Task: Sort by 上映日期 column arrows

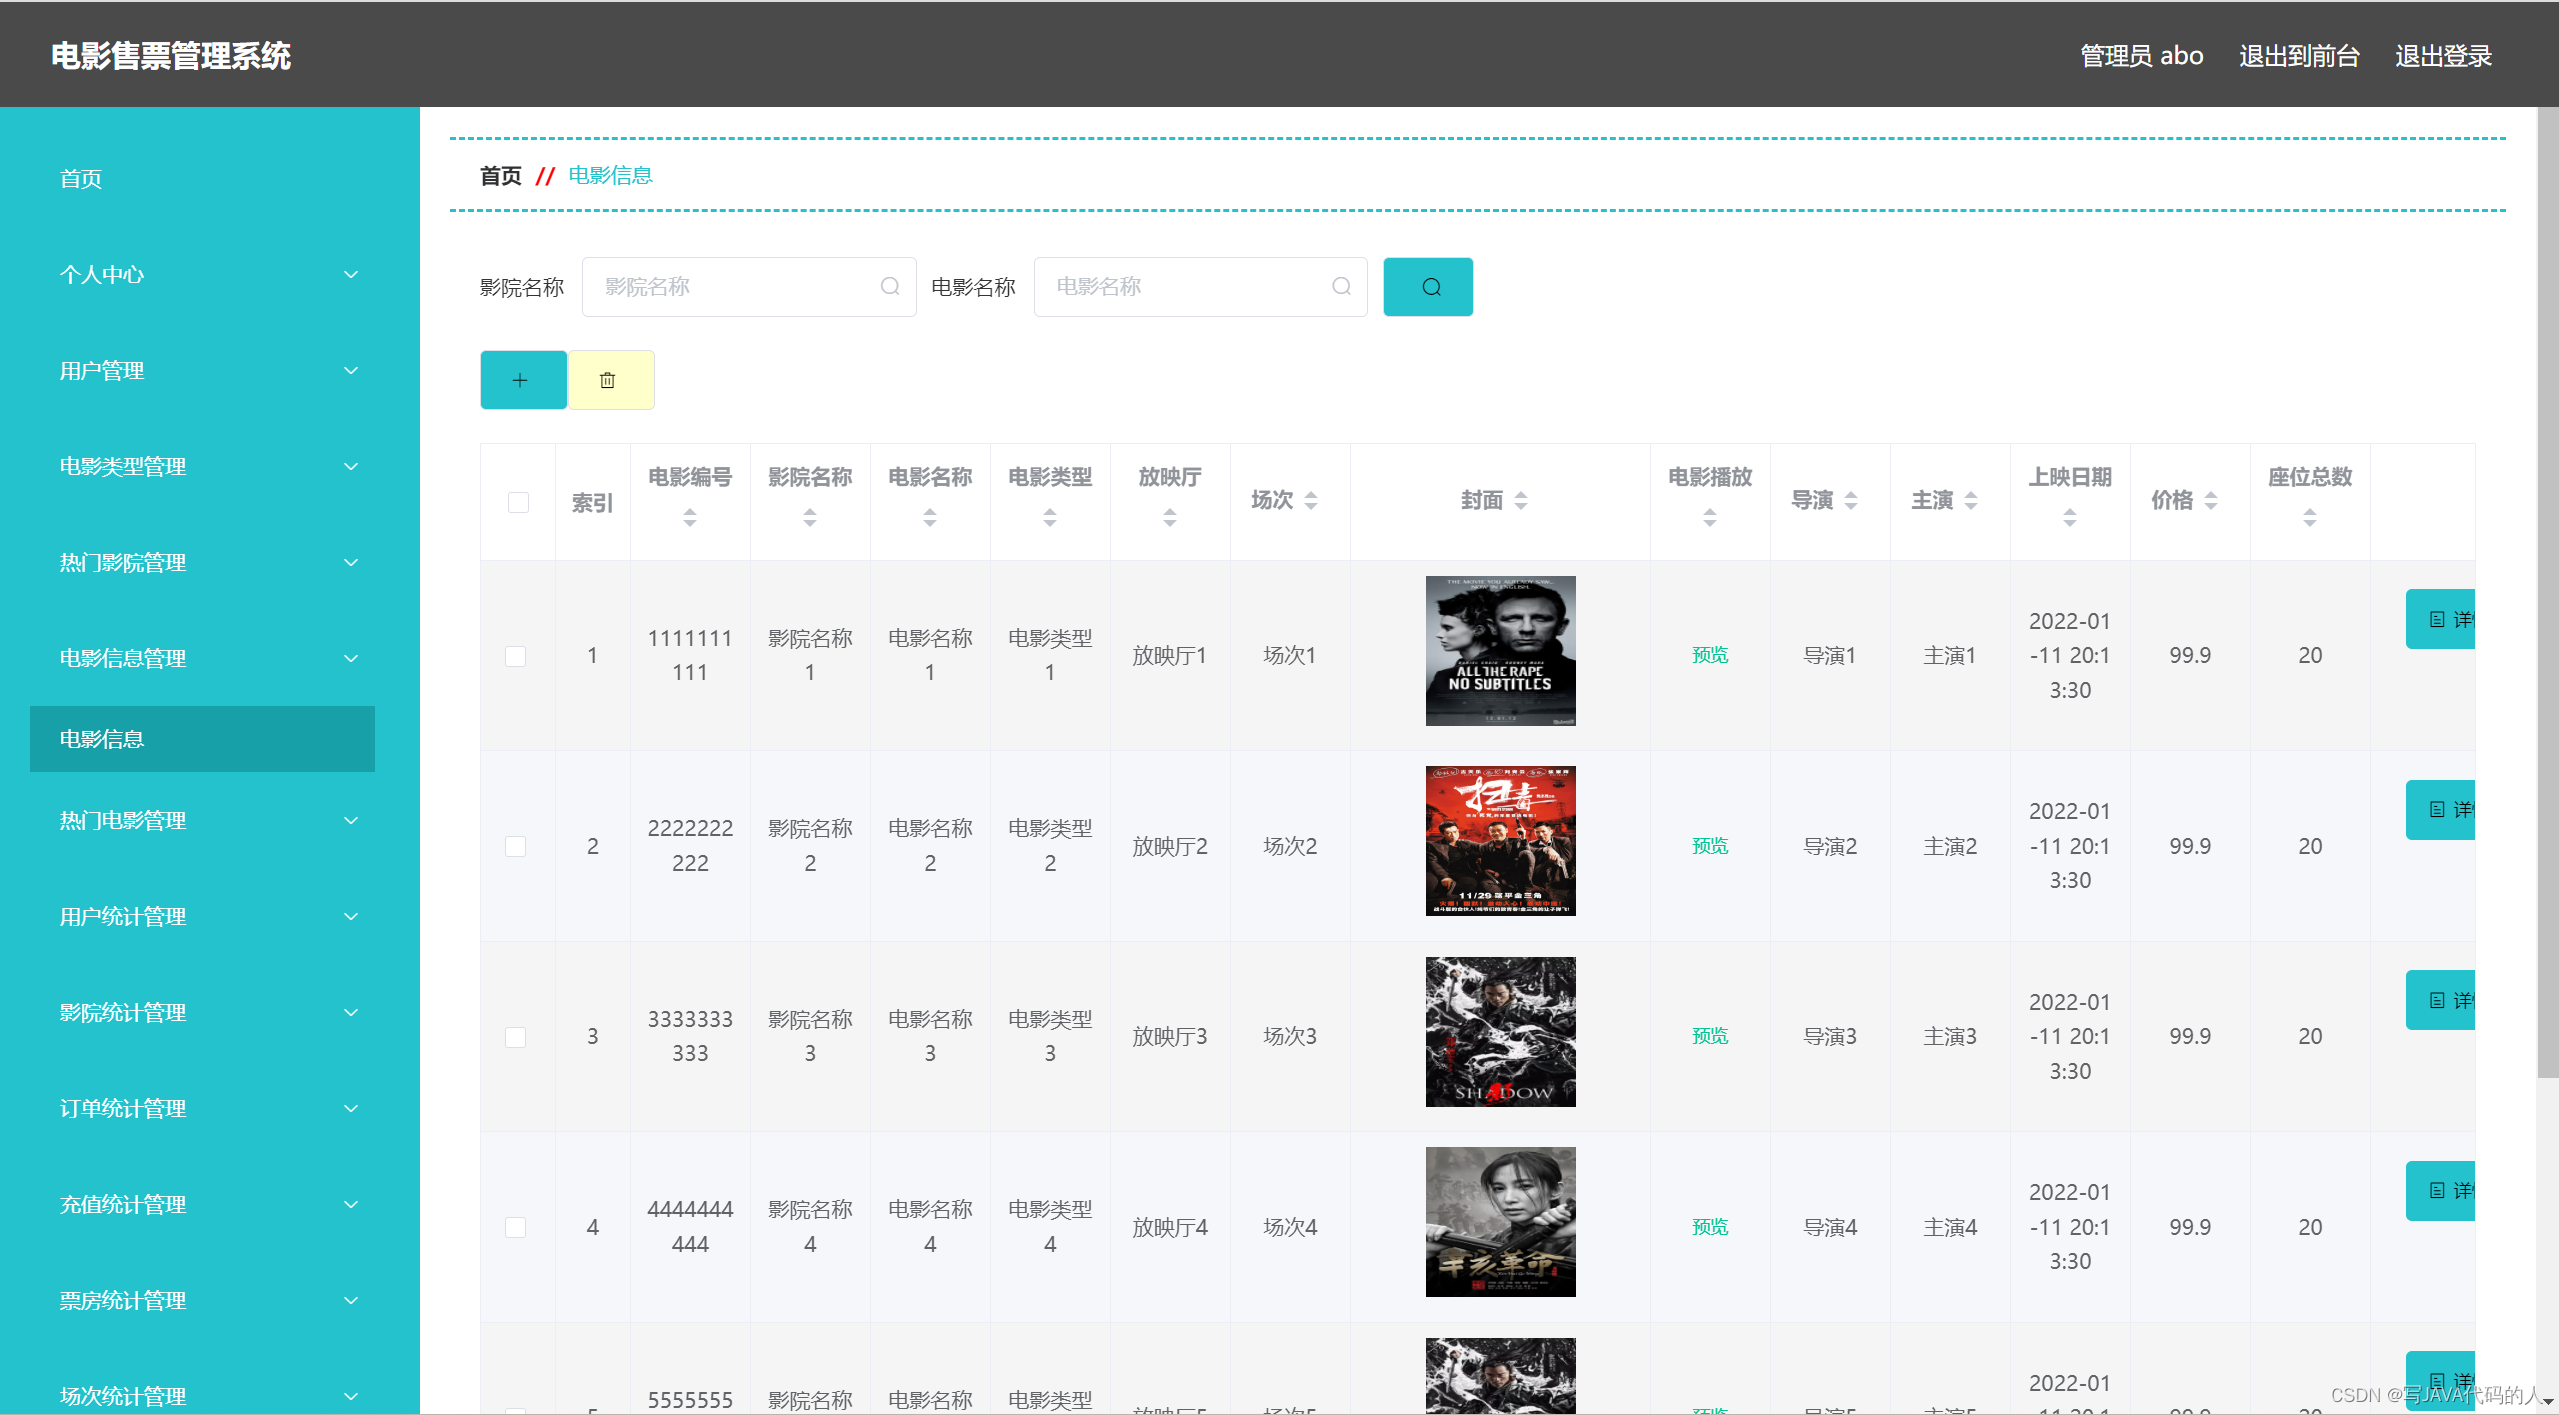Action: pos(2070,517)
